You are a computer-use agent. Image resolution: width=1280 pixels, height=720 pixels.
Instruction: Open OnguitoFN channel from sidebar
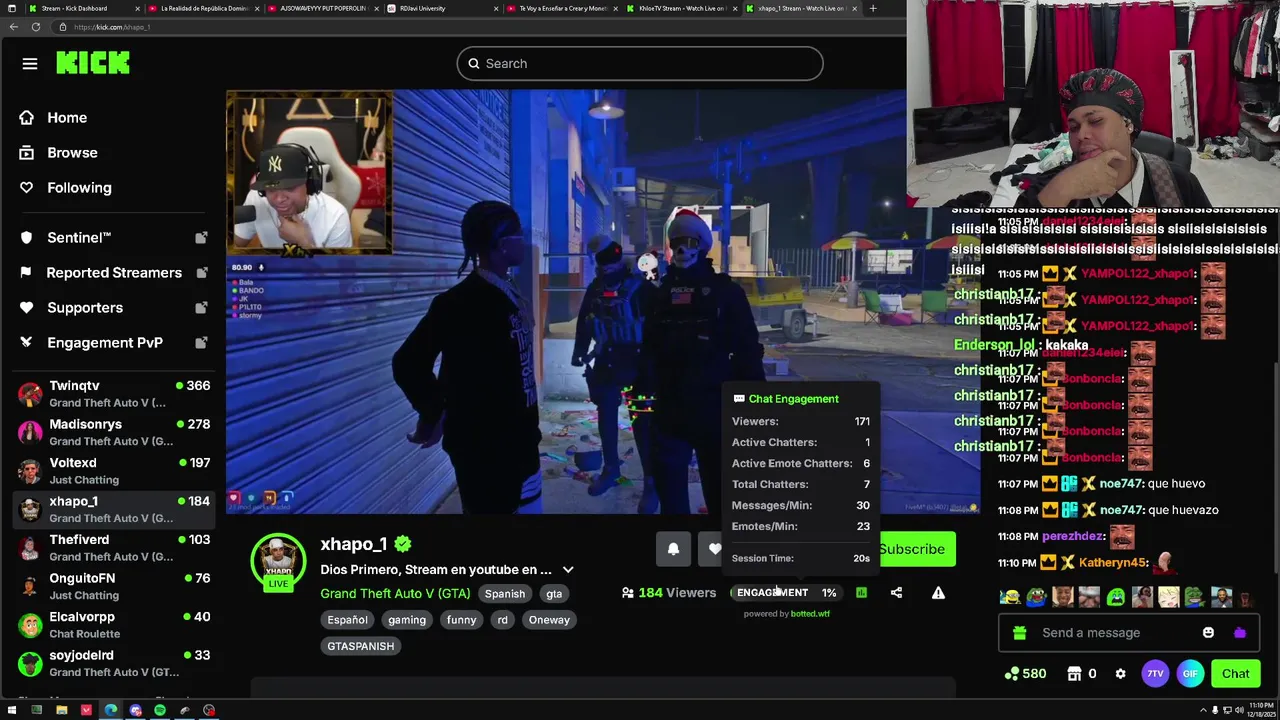114,586
